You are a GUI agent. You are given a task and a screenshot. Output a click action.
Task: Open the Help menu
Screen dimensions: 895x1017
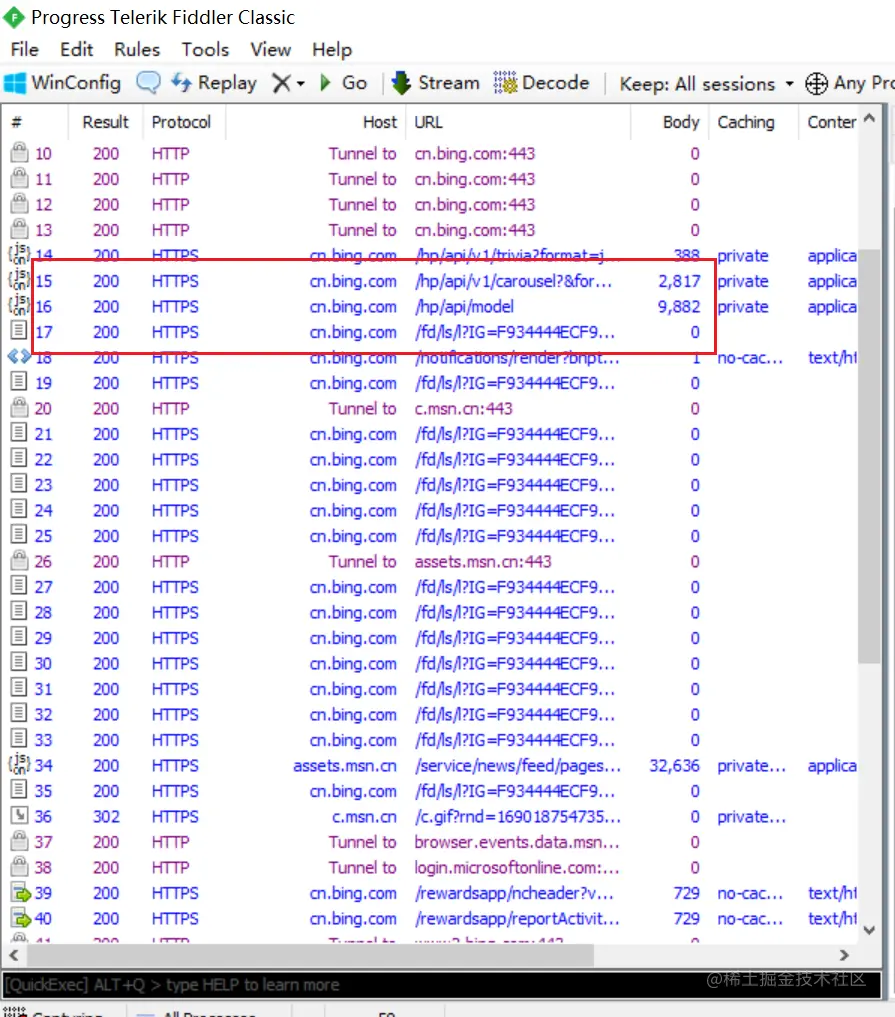point(332,50)
